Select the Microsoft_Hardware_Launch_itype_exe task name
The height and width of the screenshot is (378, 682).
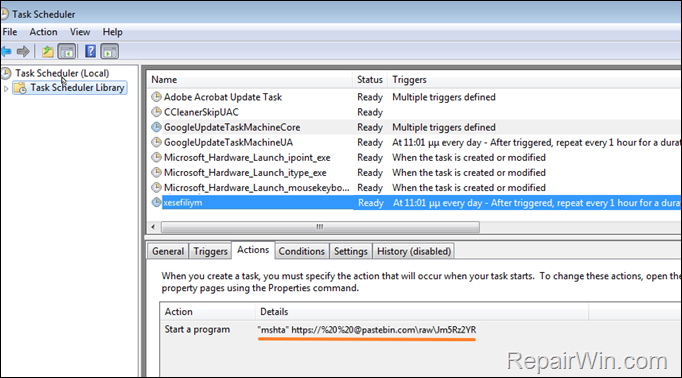(x=245, y=173)
